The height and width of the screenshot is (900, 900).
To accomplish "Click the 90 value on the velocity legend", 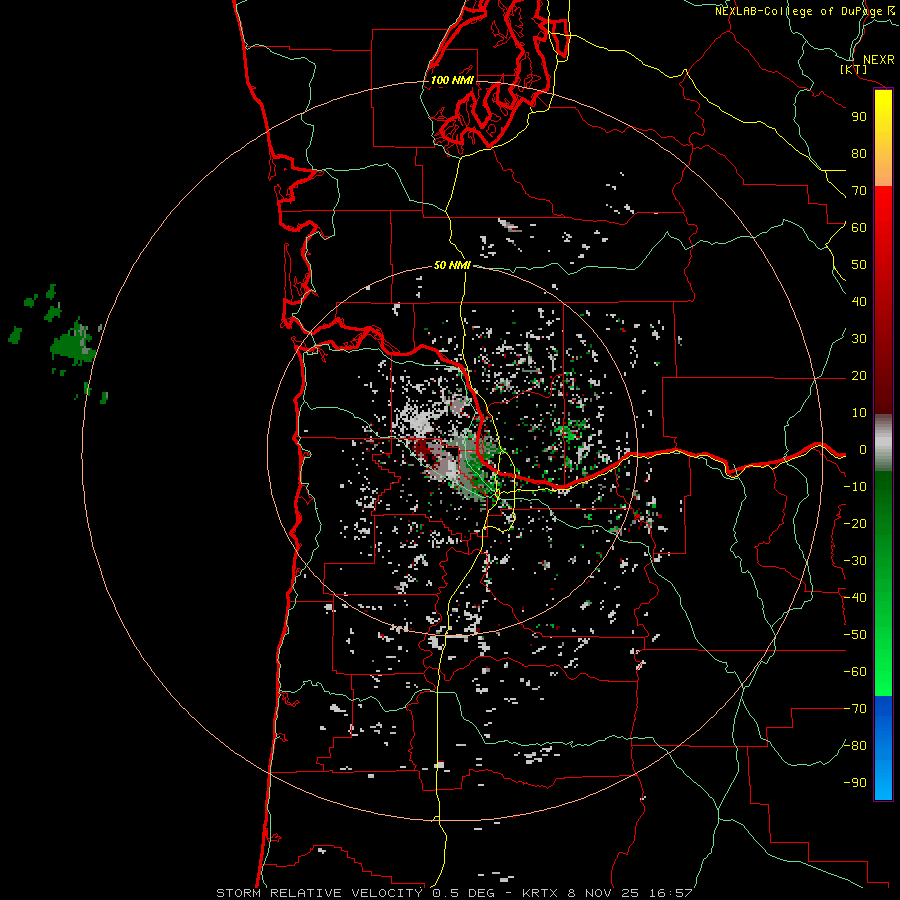I will (x=859, y=117).
